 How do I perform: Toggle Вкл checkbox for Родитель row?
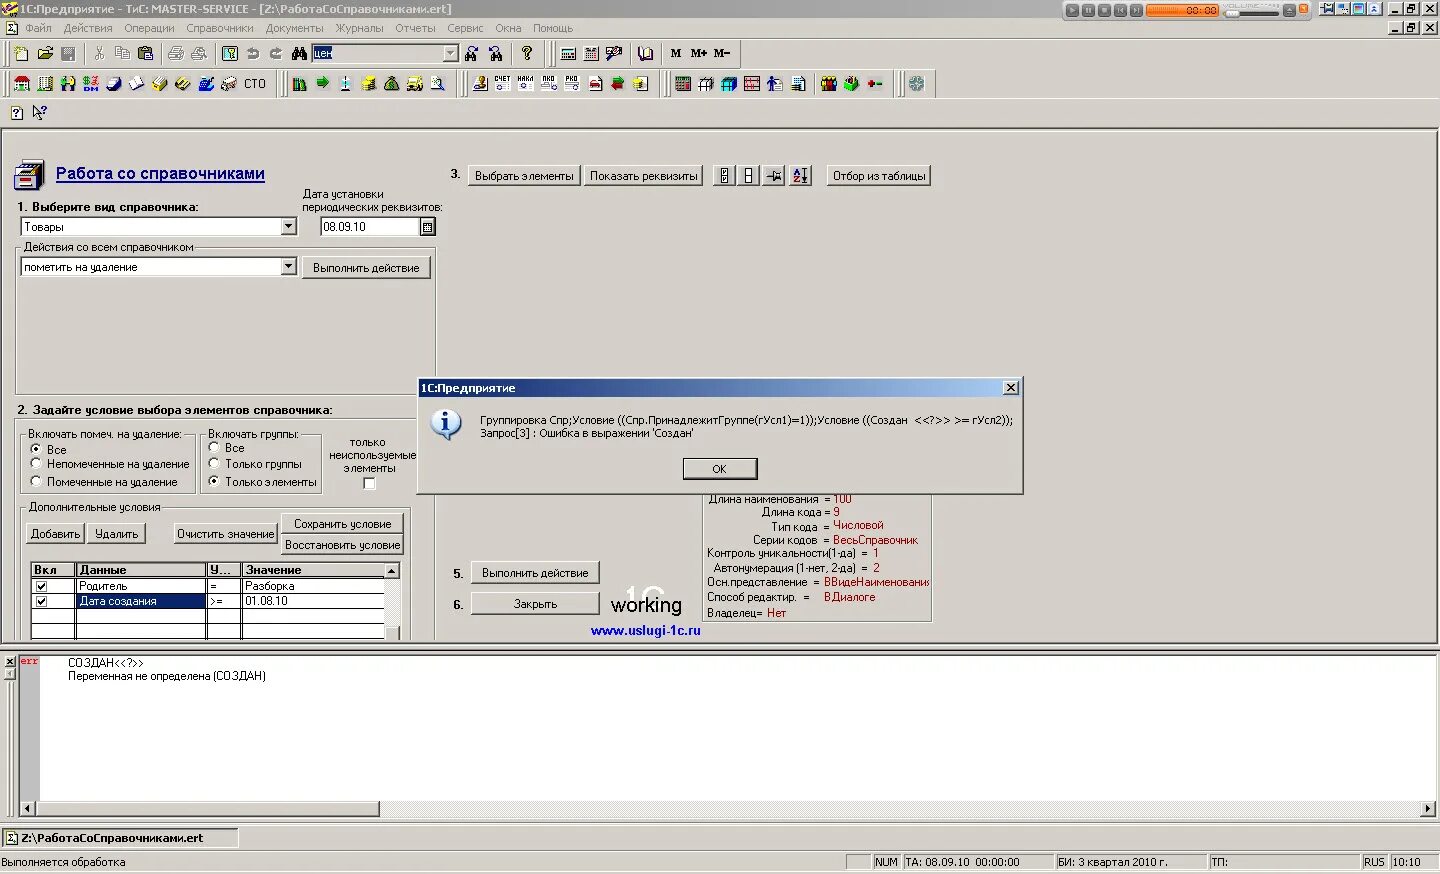(x=41, y=586)
